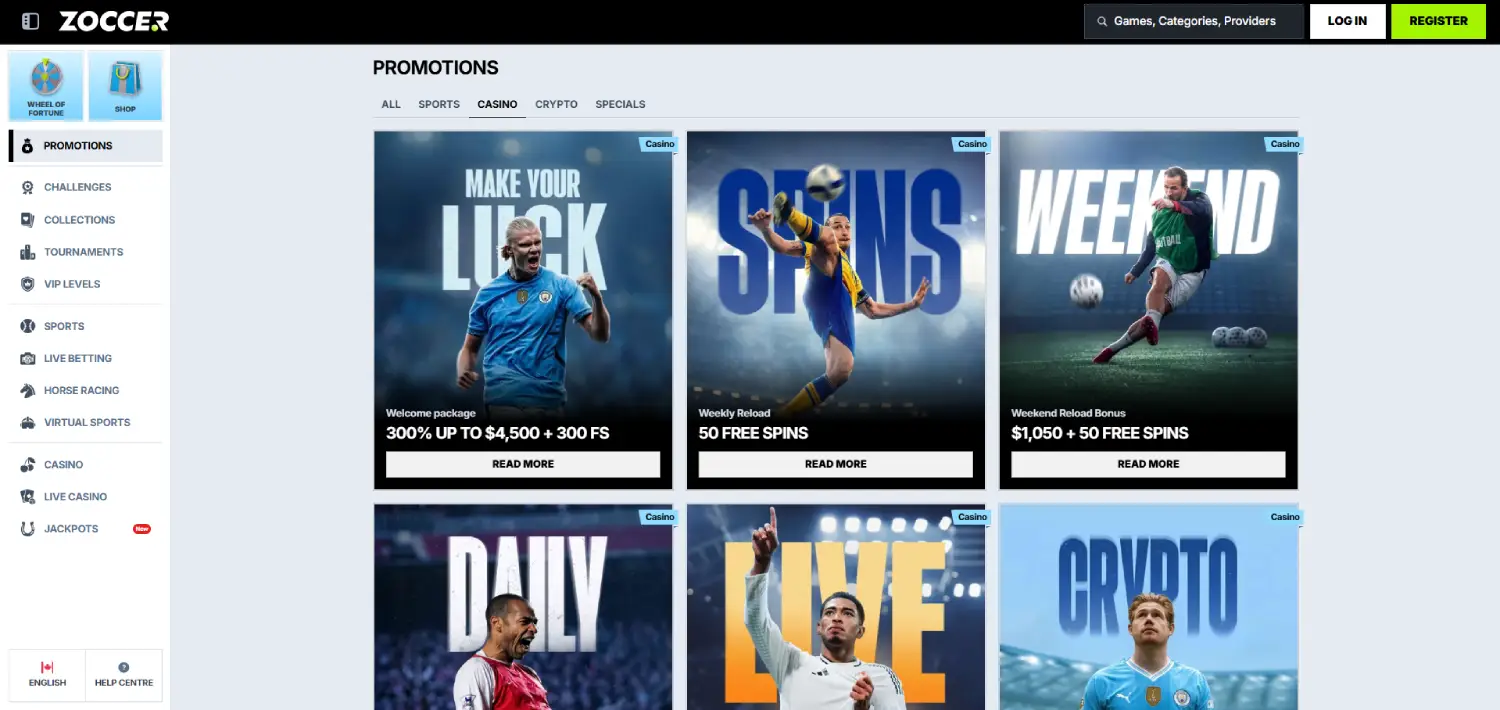The image size is (1500, 710).
Task: Click the magnifier icon in search box
Action: click(x=1102, y=21)
